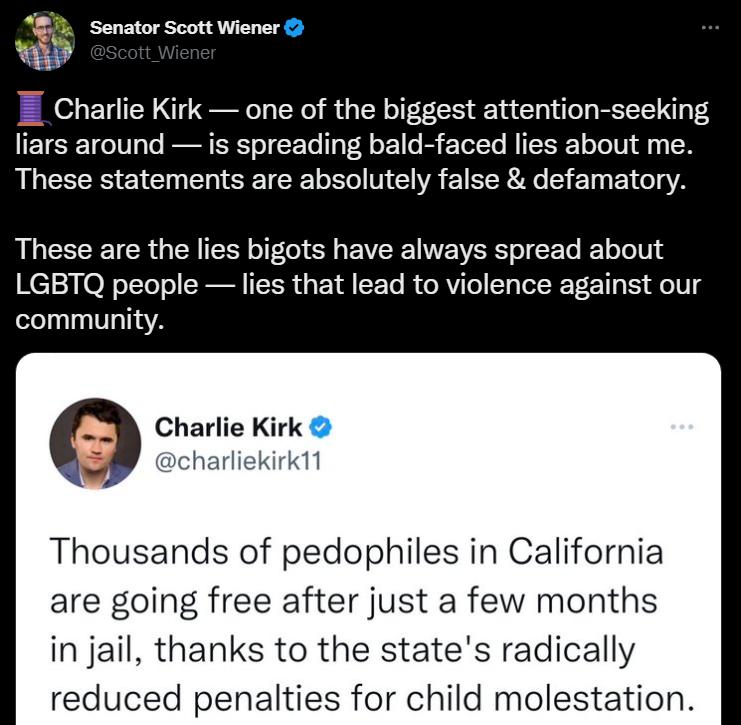Open the @Scott_Wiener handle link

pos(153,53)
